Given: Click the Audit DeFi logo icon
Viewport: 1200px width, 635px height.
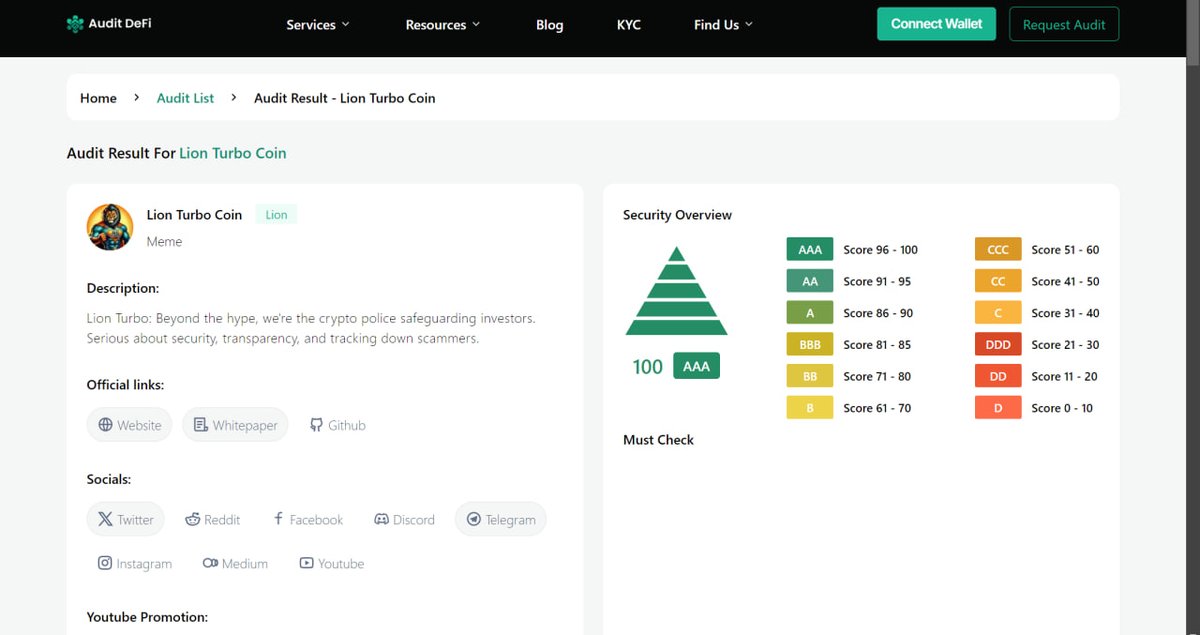Looking at the screenshot, I should coord(74,22).
